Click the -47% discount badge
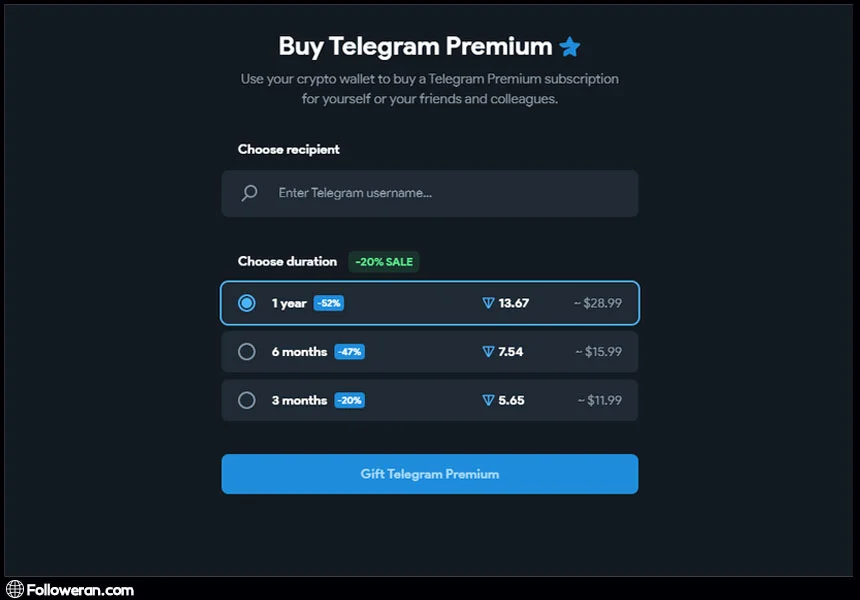The height and width of the screenshot is (600, 860). (x=349, y=352)
